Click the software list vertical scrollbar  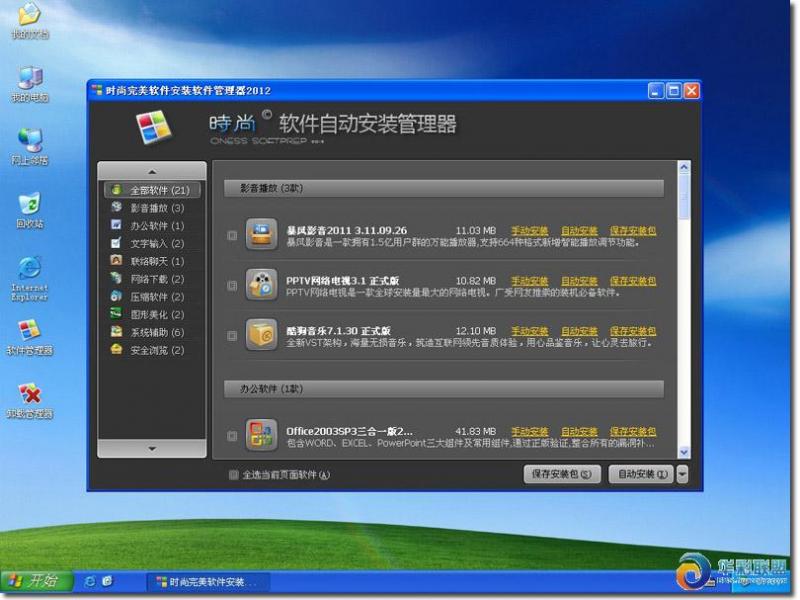click(684, 300)
